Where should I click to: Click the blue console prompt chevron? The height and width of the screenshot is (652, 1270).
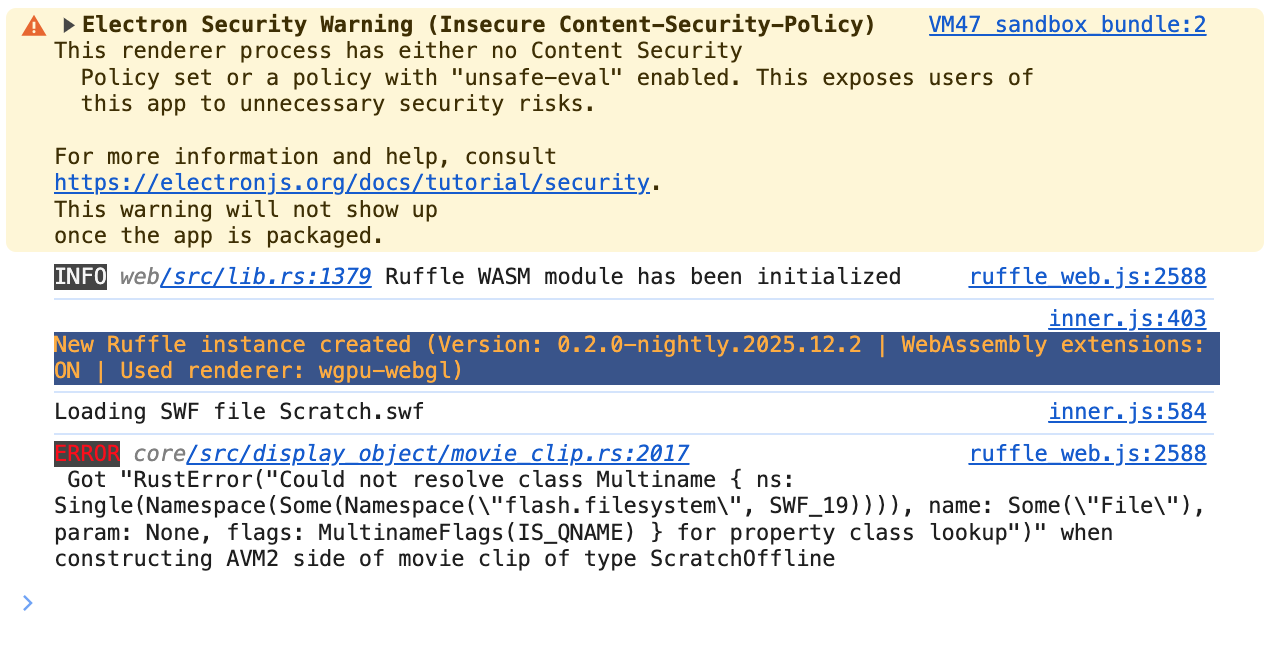pyautogui.click(x=28, y=603)
